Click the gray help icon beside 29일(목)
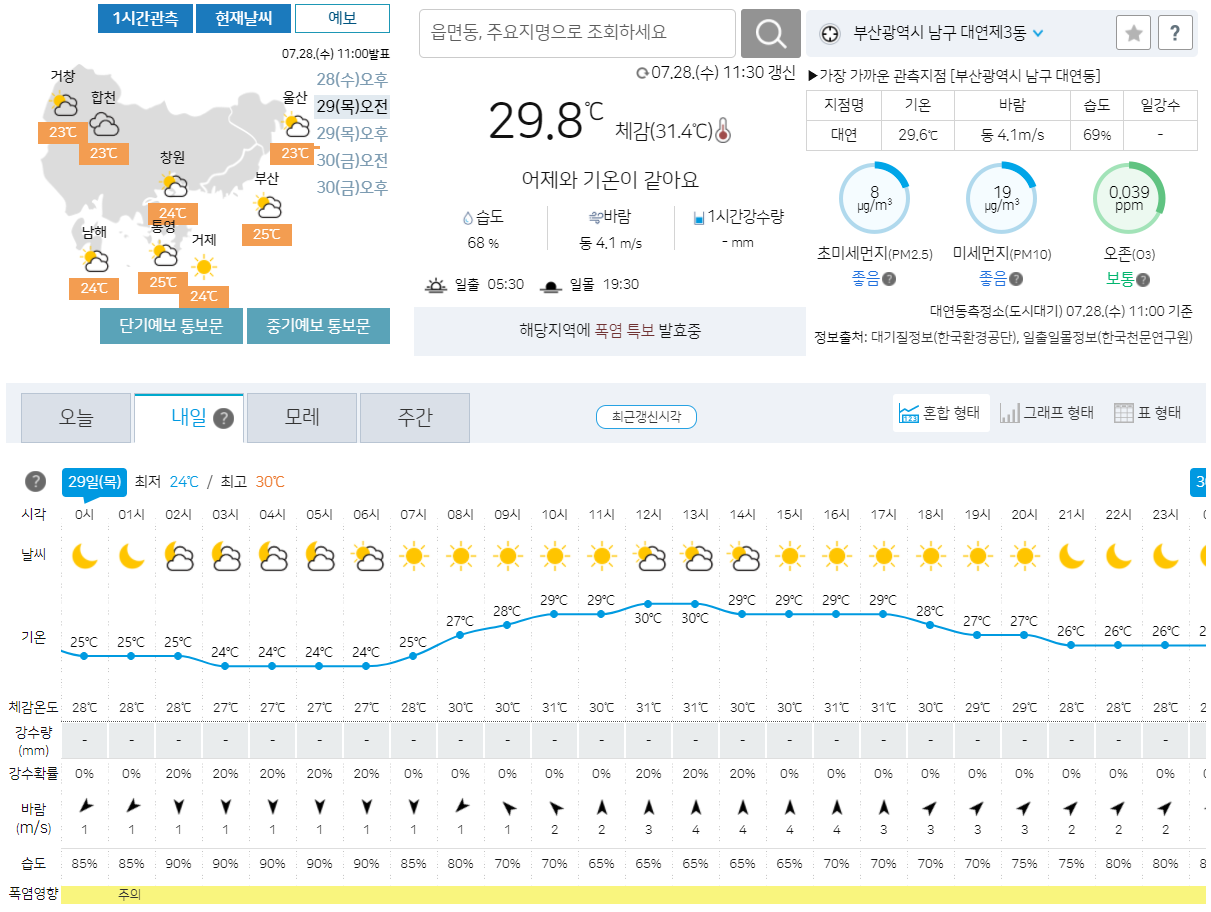Screen dimensions: 1211x912 coord(36,482)
